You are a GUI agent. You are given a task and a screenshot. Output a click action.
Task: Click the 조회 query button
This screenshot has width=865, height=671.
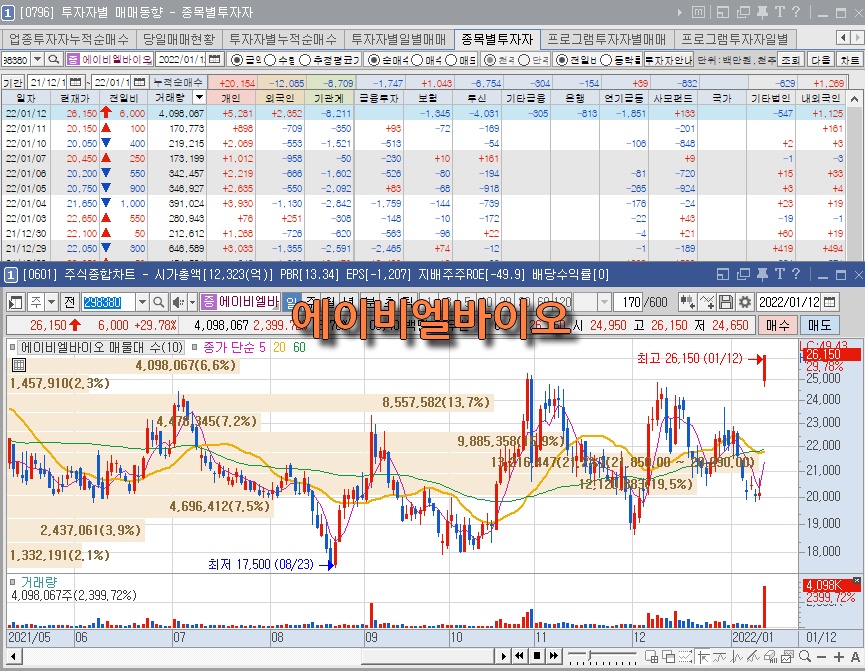pos(791,59)
